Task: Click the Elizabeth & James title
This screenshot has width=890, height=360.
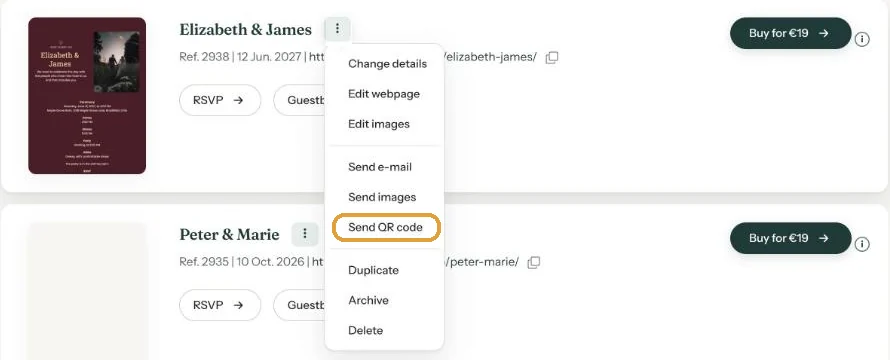Action: tap(246, 30)
